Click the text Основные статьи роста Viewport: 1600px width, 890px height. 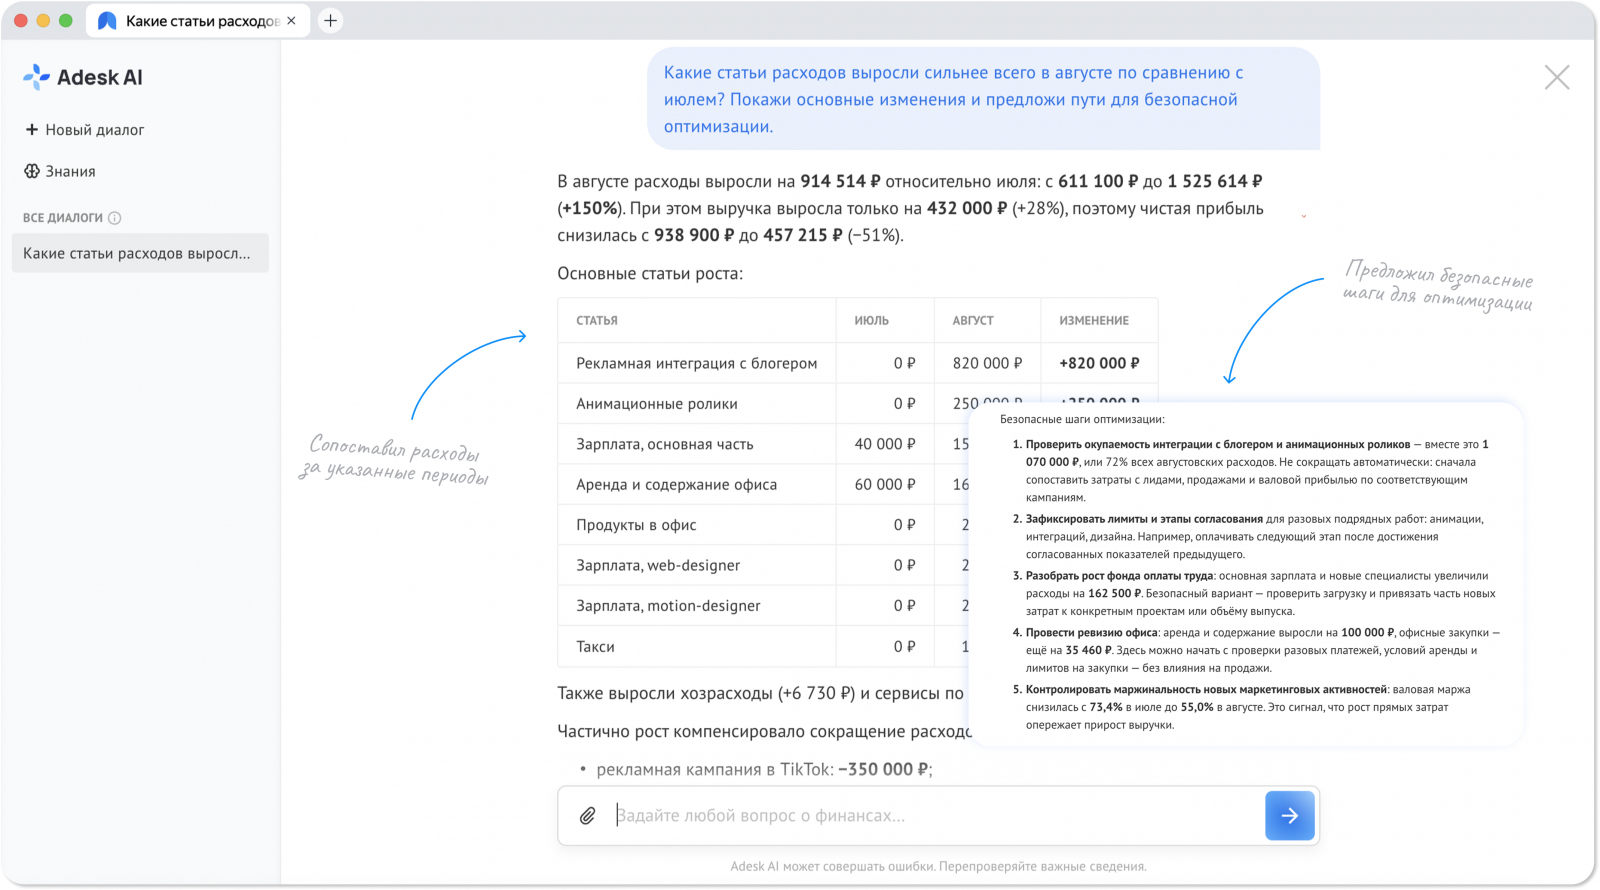650,274
